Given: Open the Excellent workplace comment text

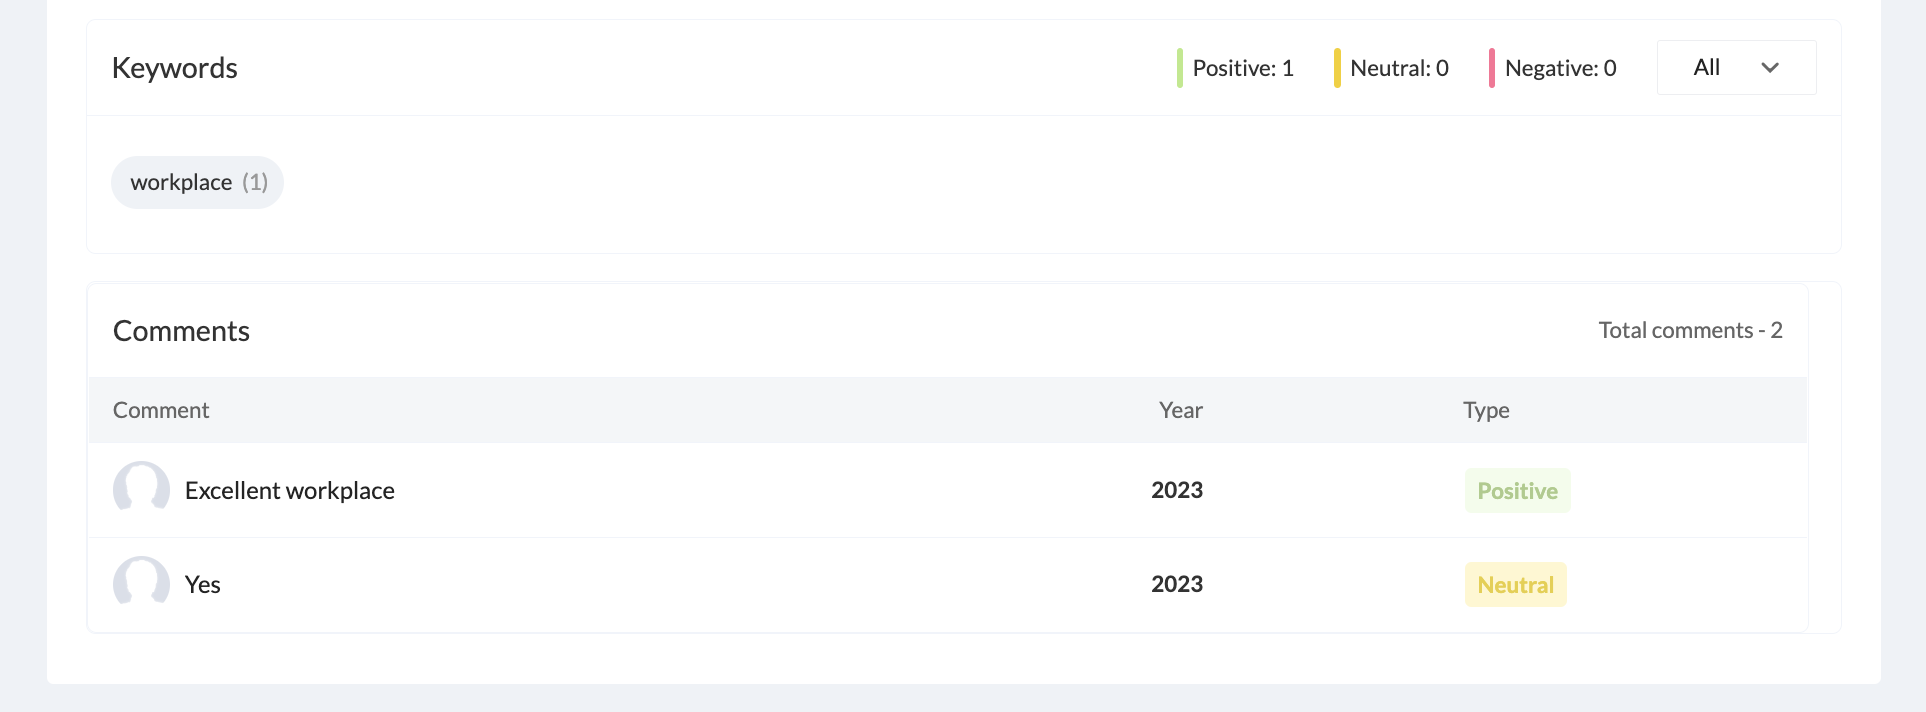Looking at the screenshot, I should coord(290,491).
